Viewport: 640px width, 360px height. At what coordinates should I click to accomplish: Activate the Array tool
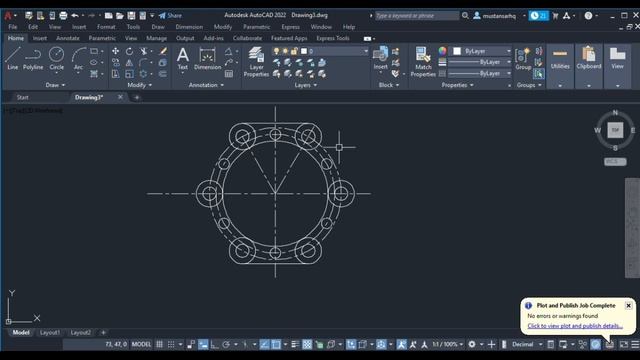(x=143, y=74)
